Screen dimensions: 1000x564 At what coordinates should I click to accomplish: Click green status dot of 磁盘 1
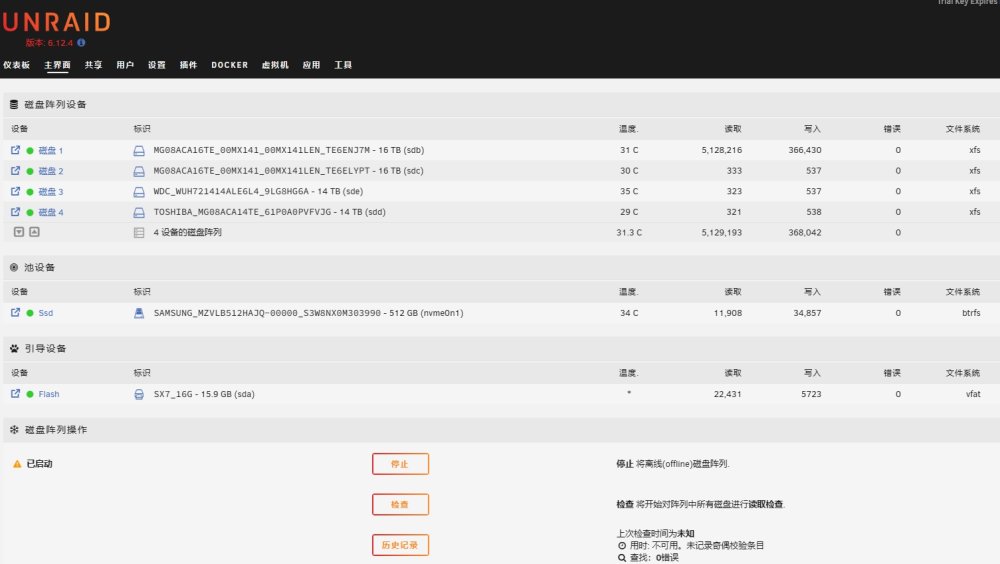click(x=30, y=151)
